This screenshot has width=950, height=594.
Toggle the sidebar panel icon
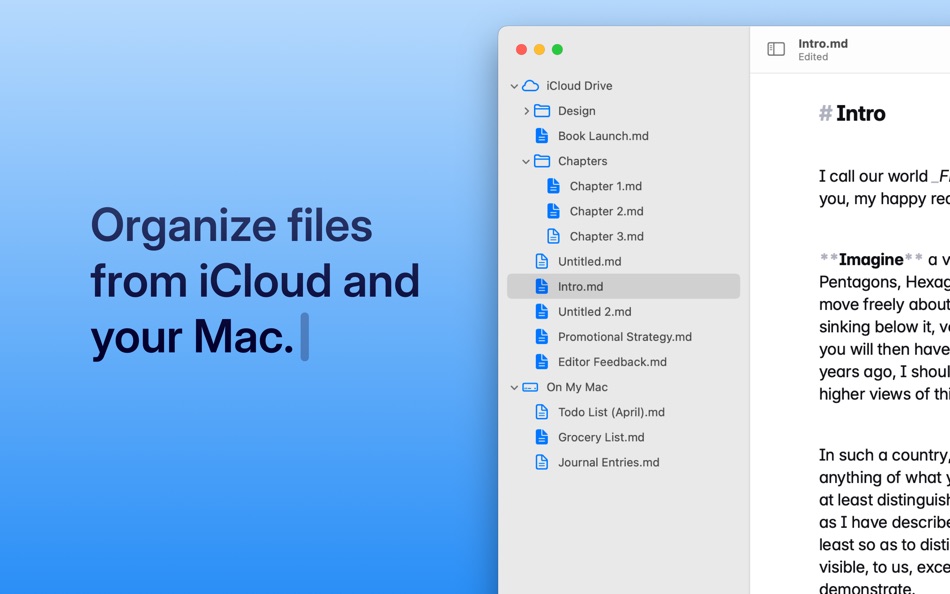[x=776, y=49]
